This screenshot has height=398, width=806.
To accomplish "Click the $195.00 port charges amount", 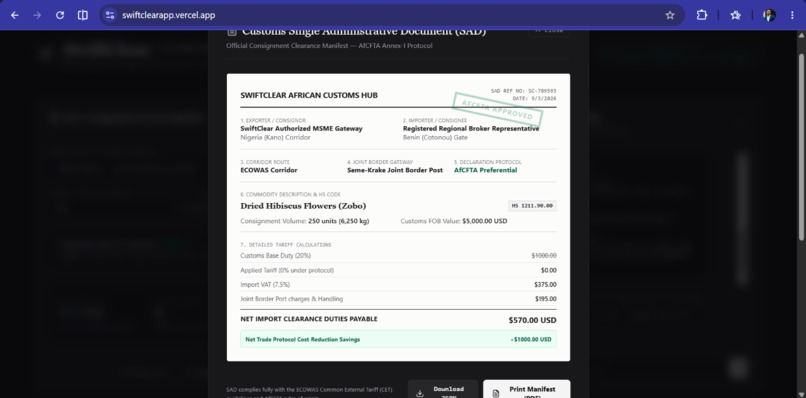I will 545,299.
